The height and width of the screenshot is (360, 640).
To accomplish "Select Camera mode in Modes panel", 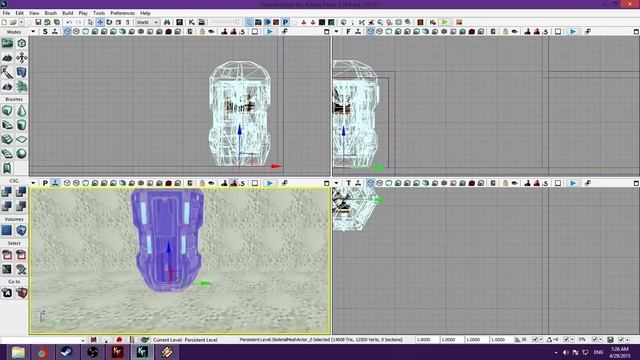I will [7, 43].
